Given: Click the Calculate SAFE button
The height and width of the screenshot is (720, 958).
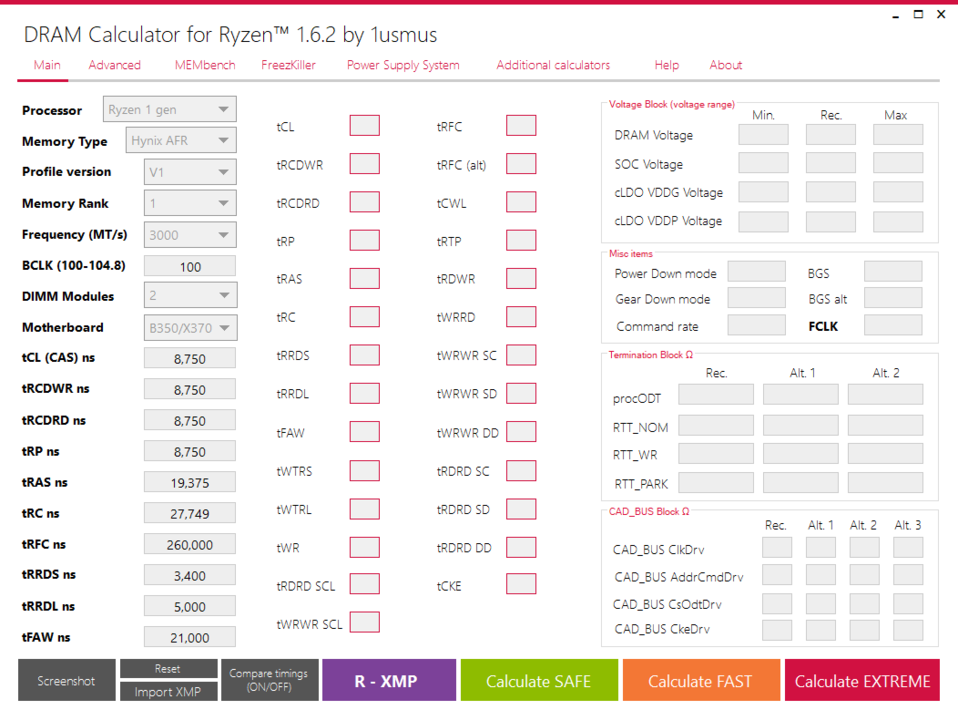Looking at the screenshot, I should 538,681.
